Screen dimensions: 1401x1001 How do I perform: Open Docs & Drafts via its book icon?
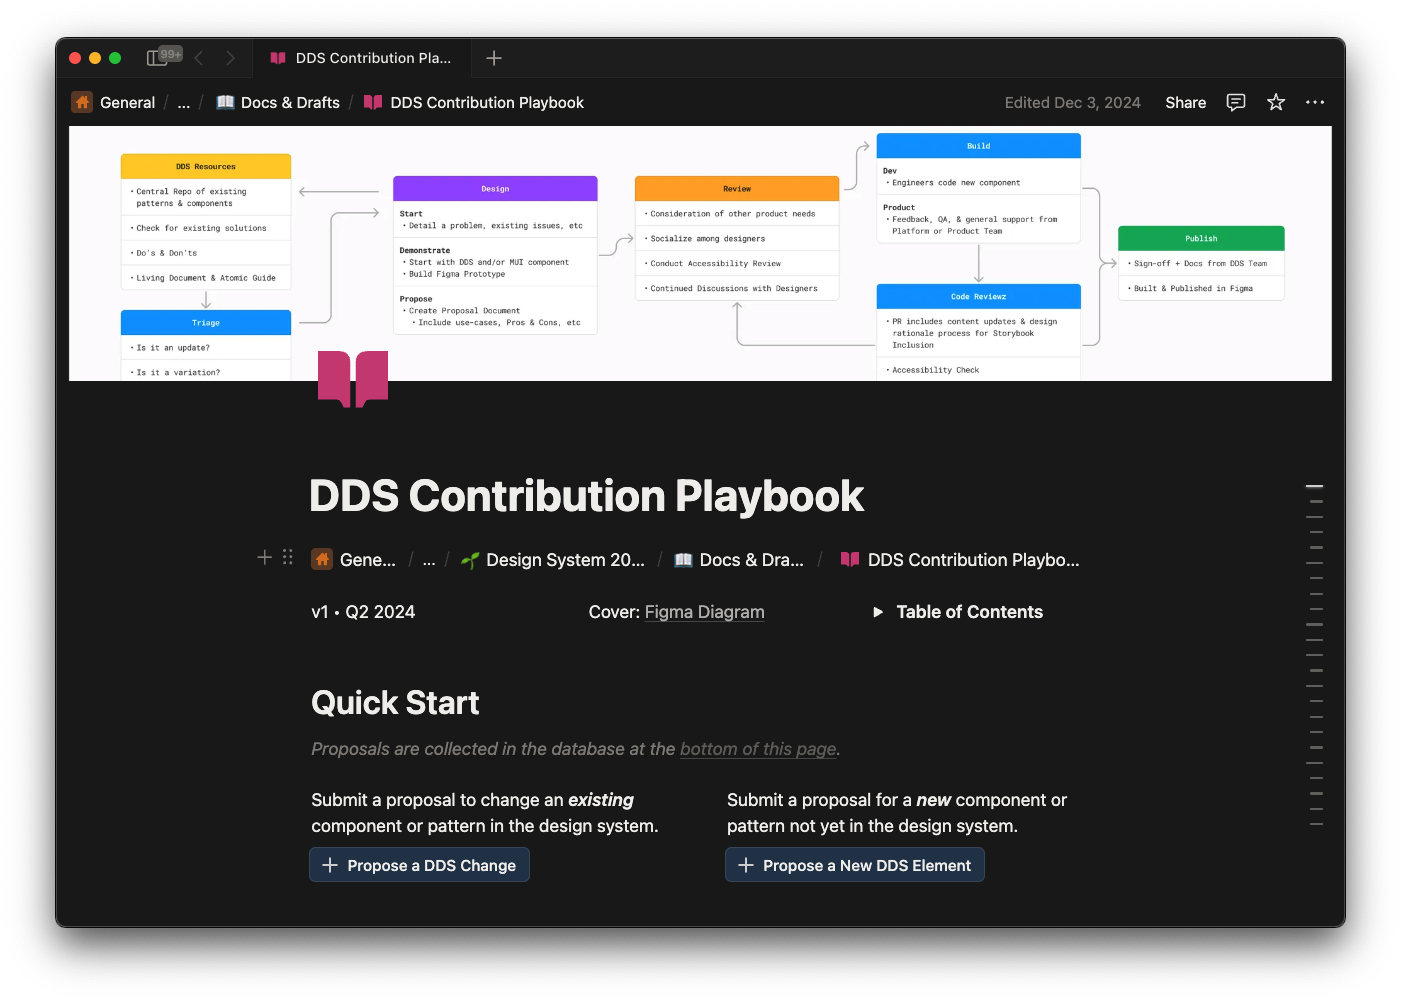[226, 102]
